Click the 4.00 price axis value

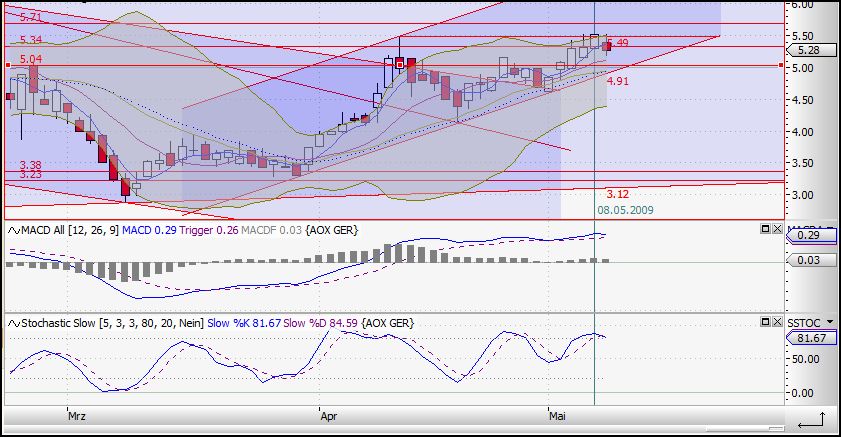(803, 132)
